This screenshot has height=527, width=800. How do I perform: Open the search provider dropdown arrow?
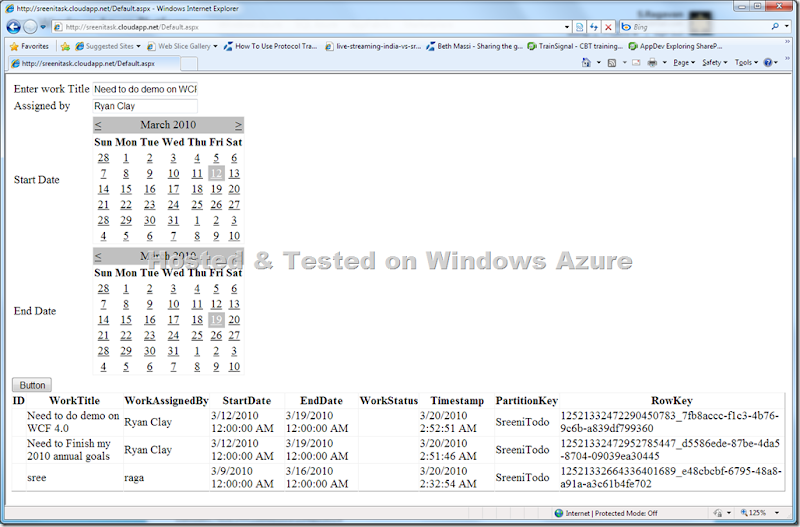(x=787, y=27)
